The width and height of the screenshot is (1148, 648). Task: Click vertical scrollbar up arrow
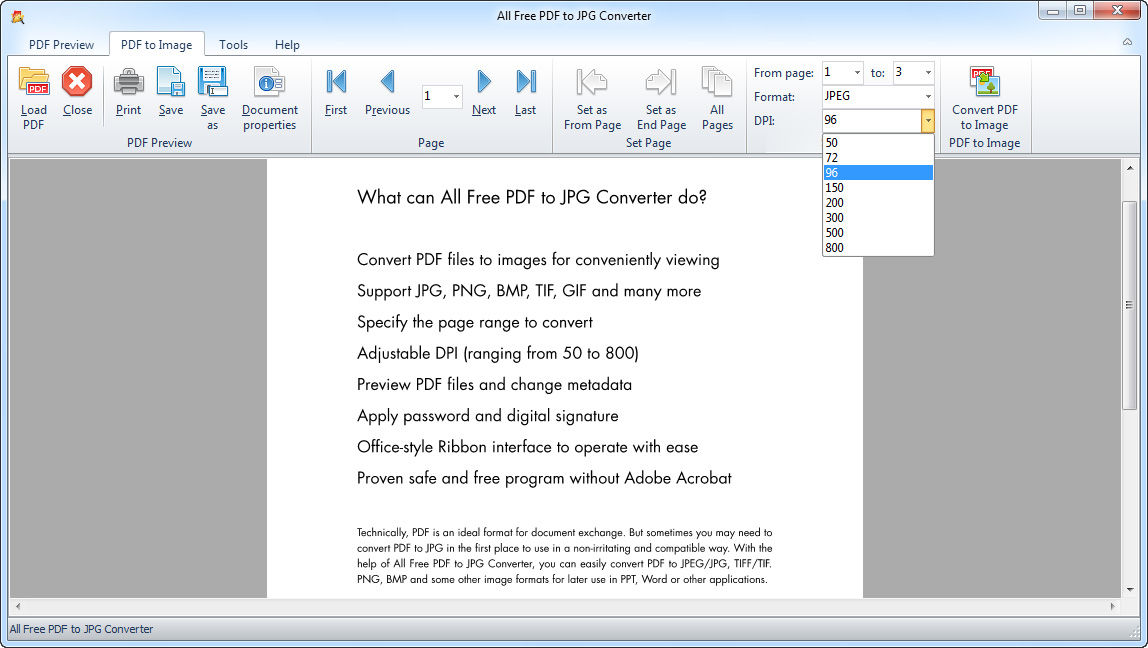[x=1129, y=169]
